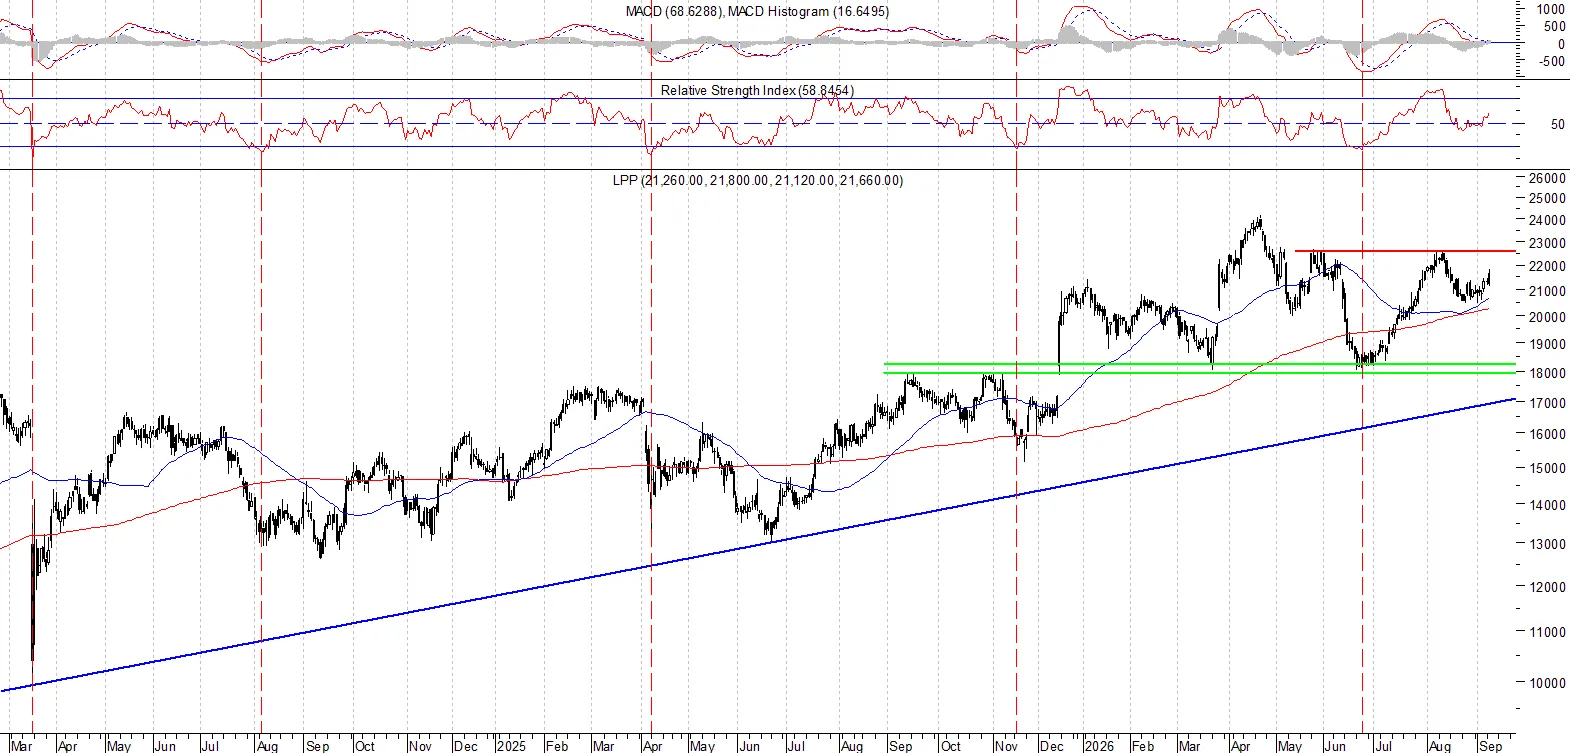Screen dimensions: 1570x753
Task: Click the 22000 price axis label
Action: pos(1547,266)
